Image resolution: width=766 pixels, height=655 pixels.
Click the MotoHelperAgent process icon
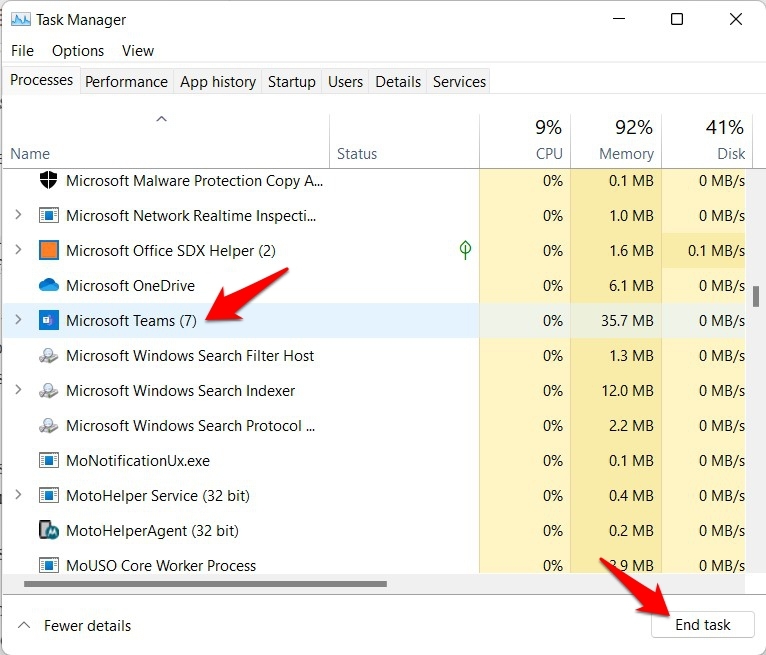pyautogui.click(x=49, y=531)
